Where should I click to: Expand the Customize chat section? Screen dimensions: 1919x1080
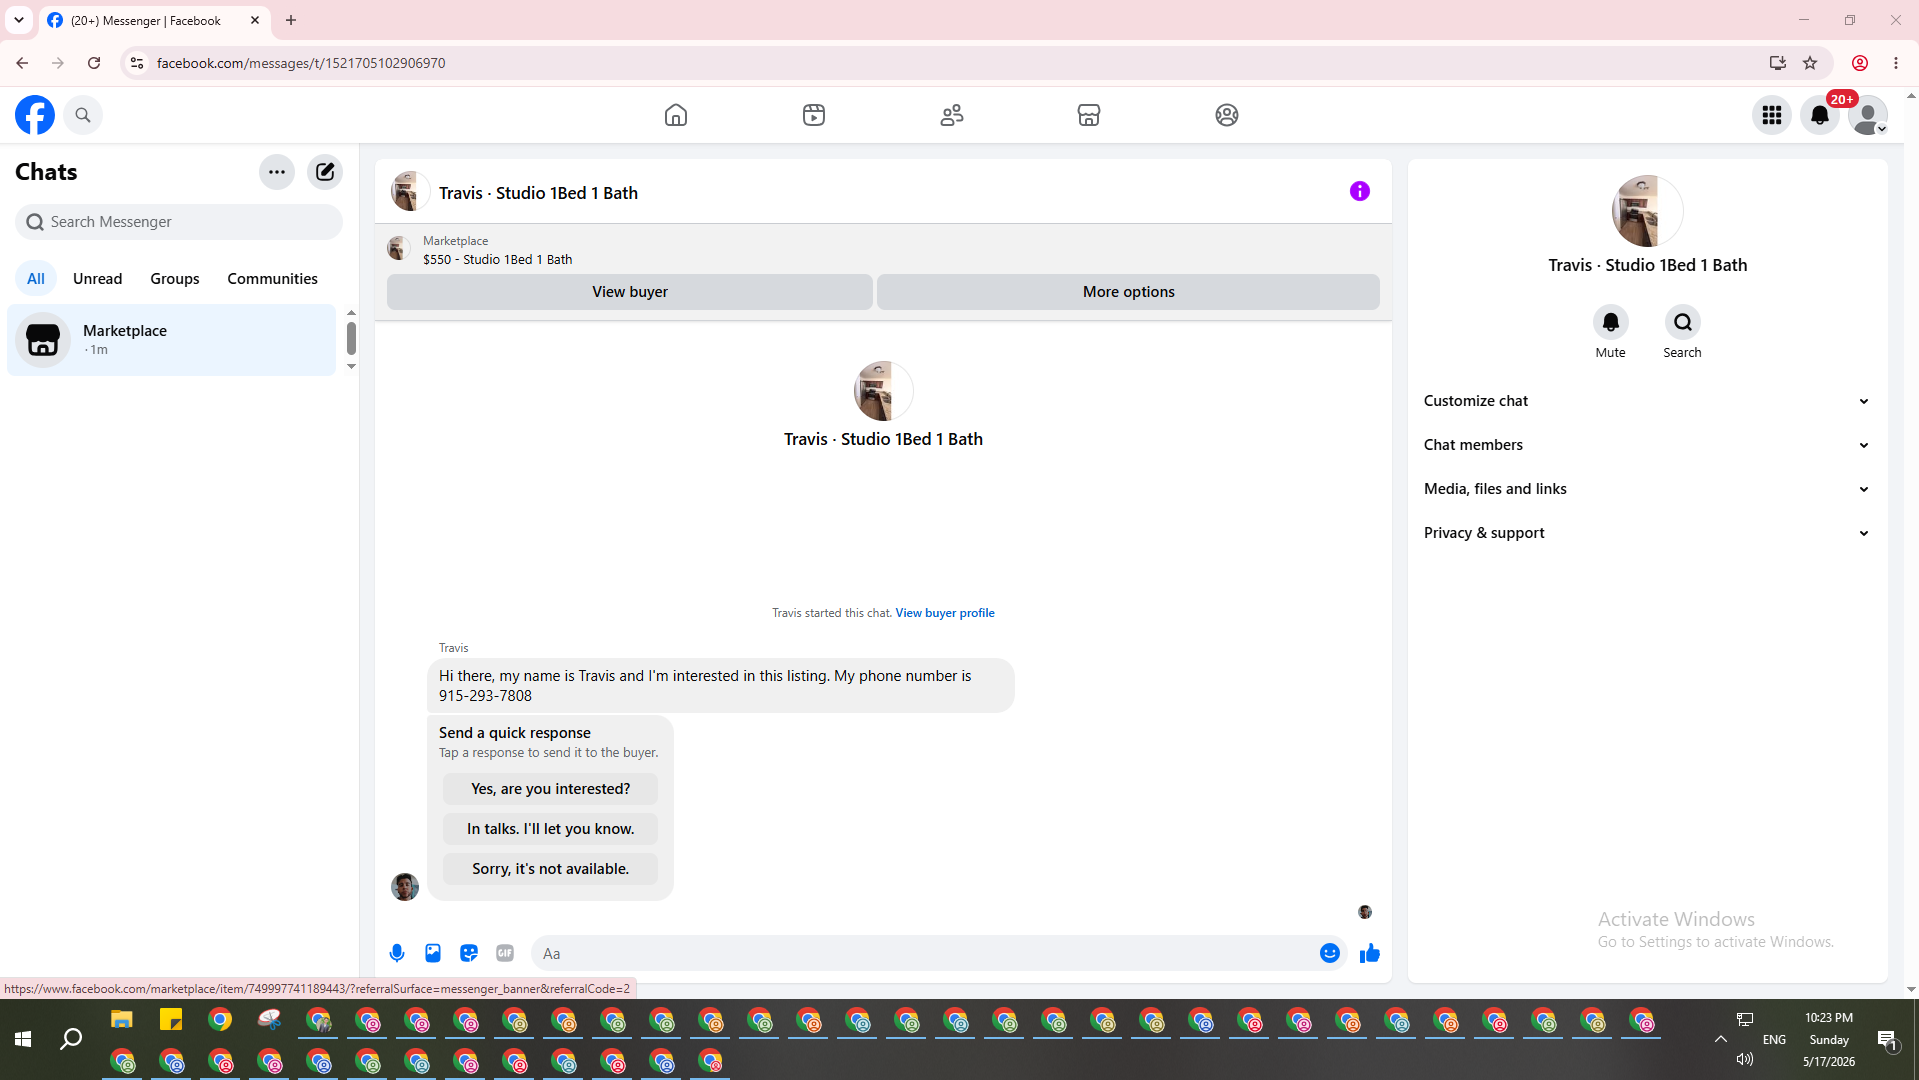1648,401
